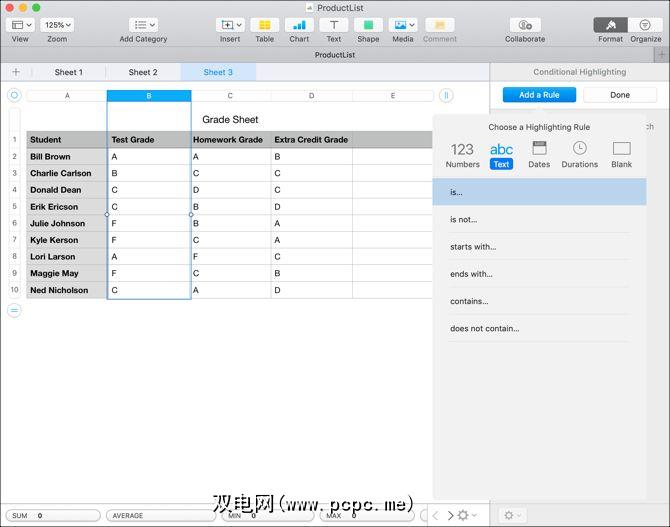The height and width of the screenshot is (527, 670).
Task: Click the Chart toolbar icon
Action: 299,25
